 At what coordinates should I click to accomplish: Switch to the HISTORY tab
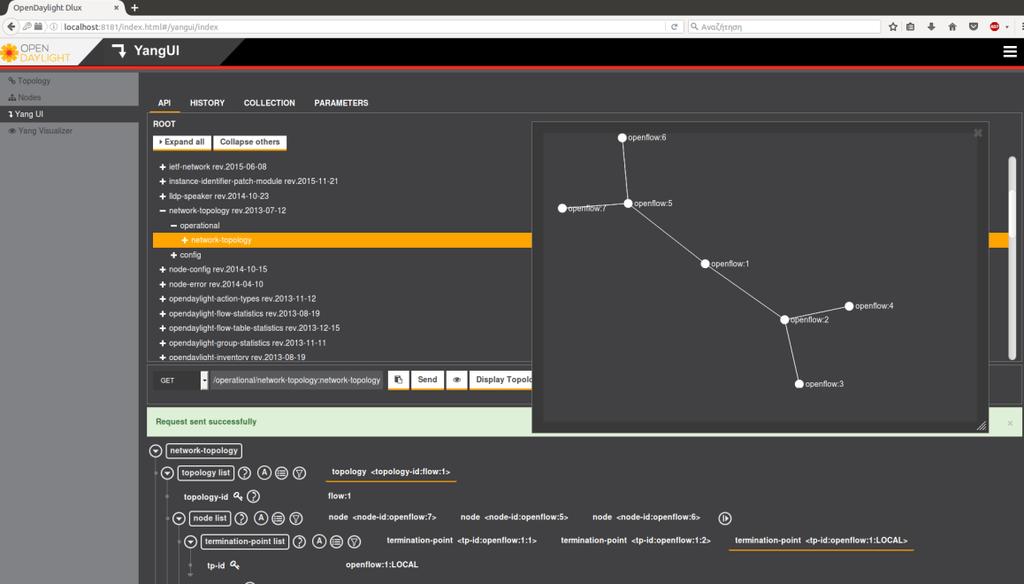207,103
